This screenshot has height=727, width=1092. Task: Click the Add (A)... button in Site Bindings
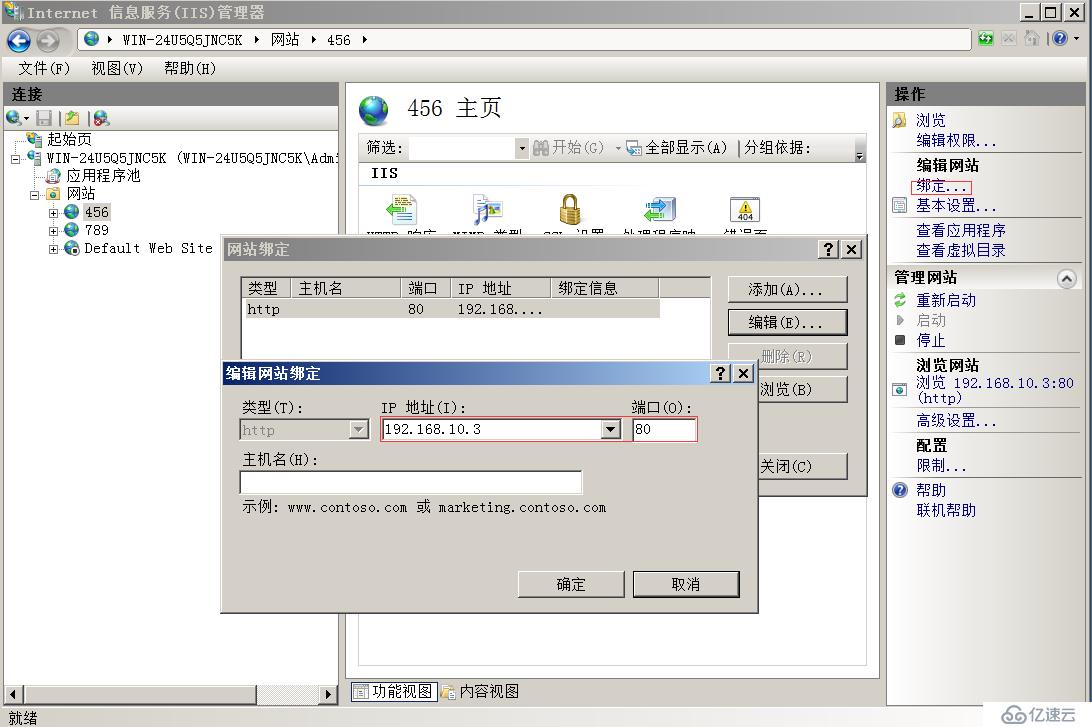(x=788, y=289)
